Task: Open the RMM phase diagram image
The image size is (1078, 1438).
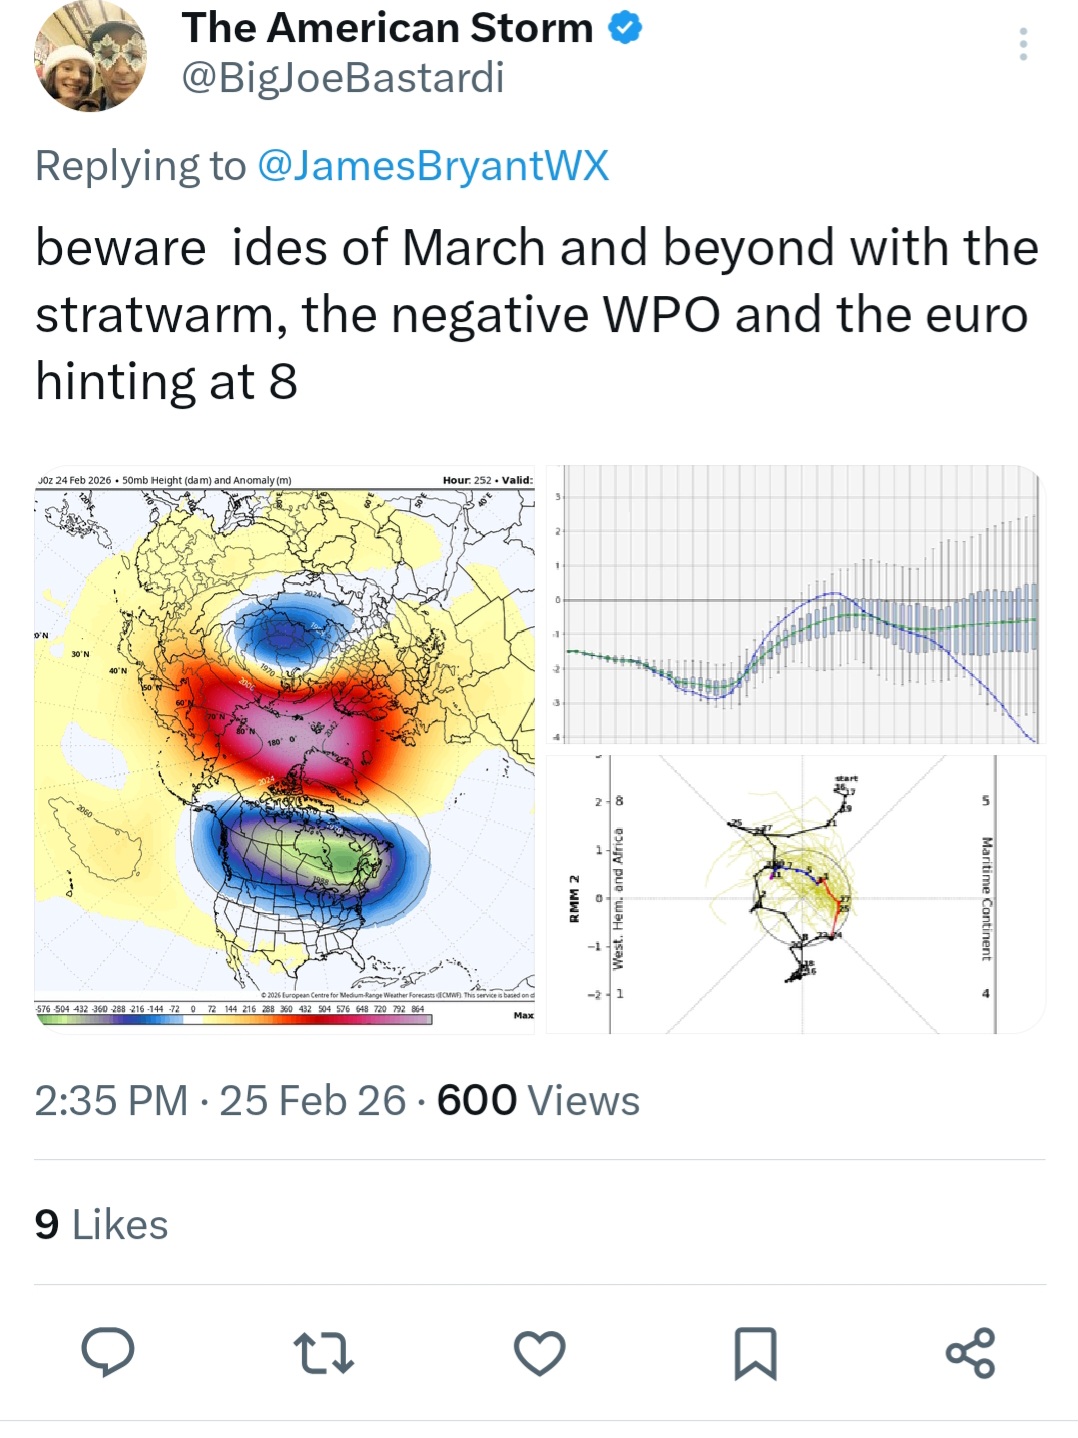Action: [x=795, y=894]
